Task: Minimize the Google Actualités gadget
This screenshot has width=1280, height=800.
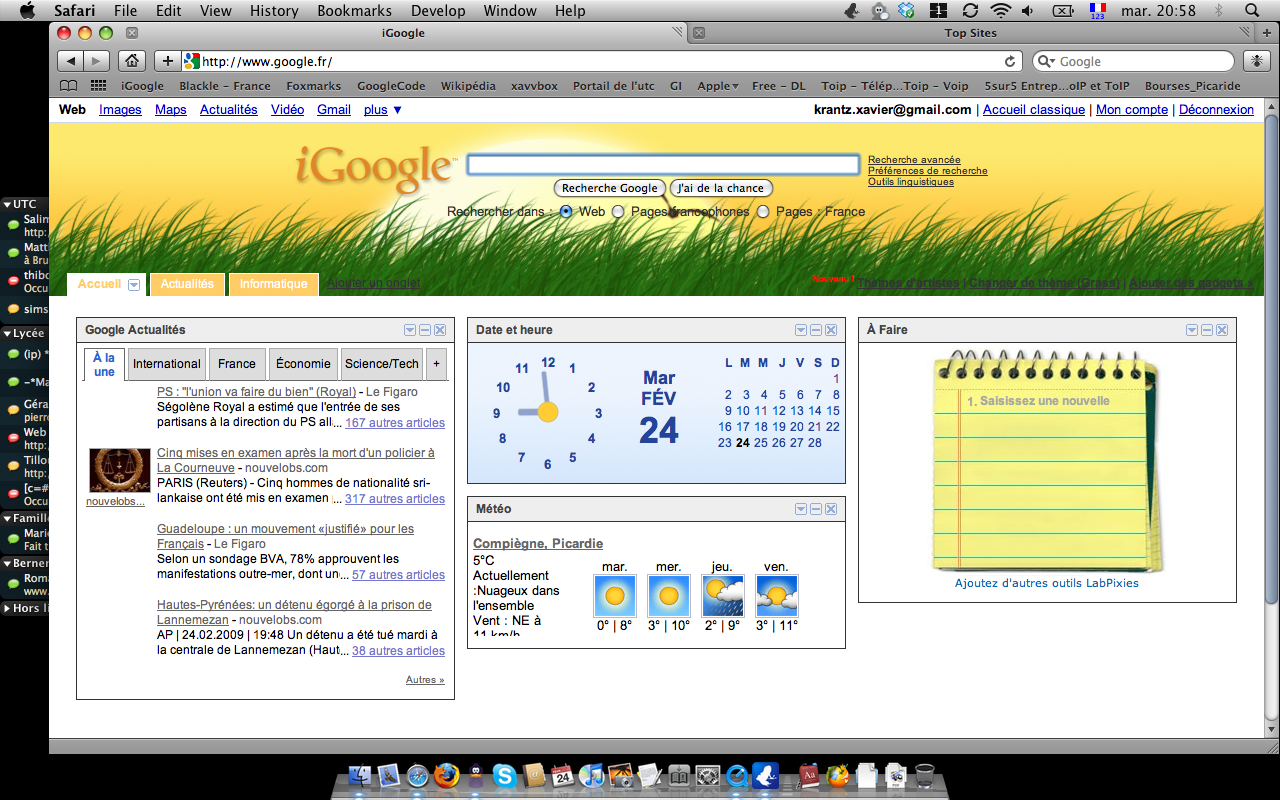Action: pyautogui.click(x=425, y=330)
